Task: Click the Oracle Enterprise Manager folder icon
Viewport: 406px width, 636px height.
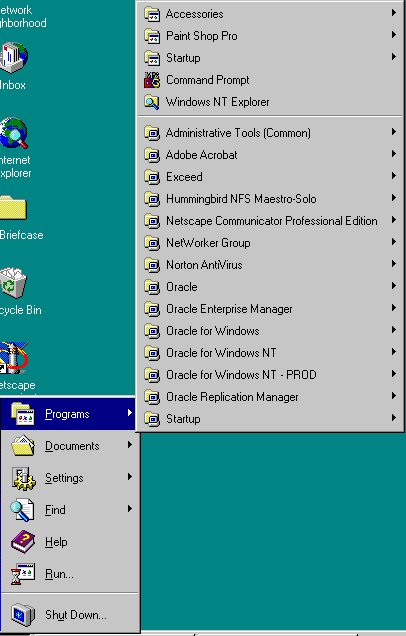Action: pos(152,309)
